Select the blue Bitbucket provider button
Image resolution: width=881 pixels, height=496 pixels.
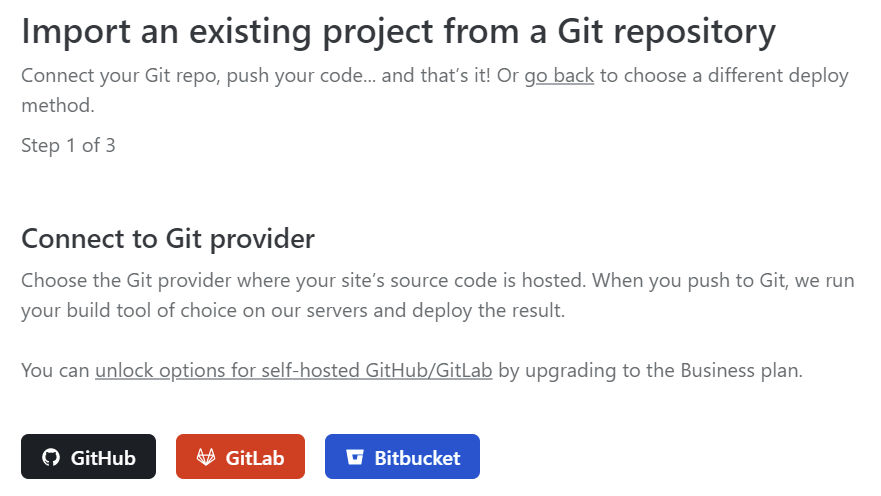(x=402, y=457)
